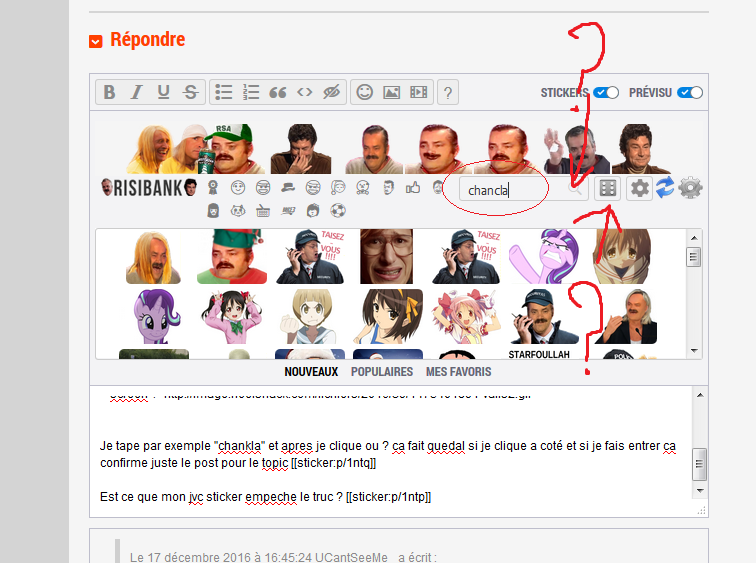
Task: Refresh stickers with blue arrows icon
Action: click(x=665, y=188)
